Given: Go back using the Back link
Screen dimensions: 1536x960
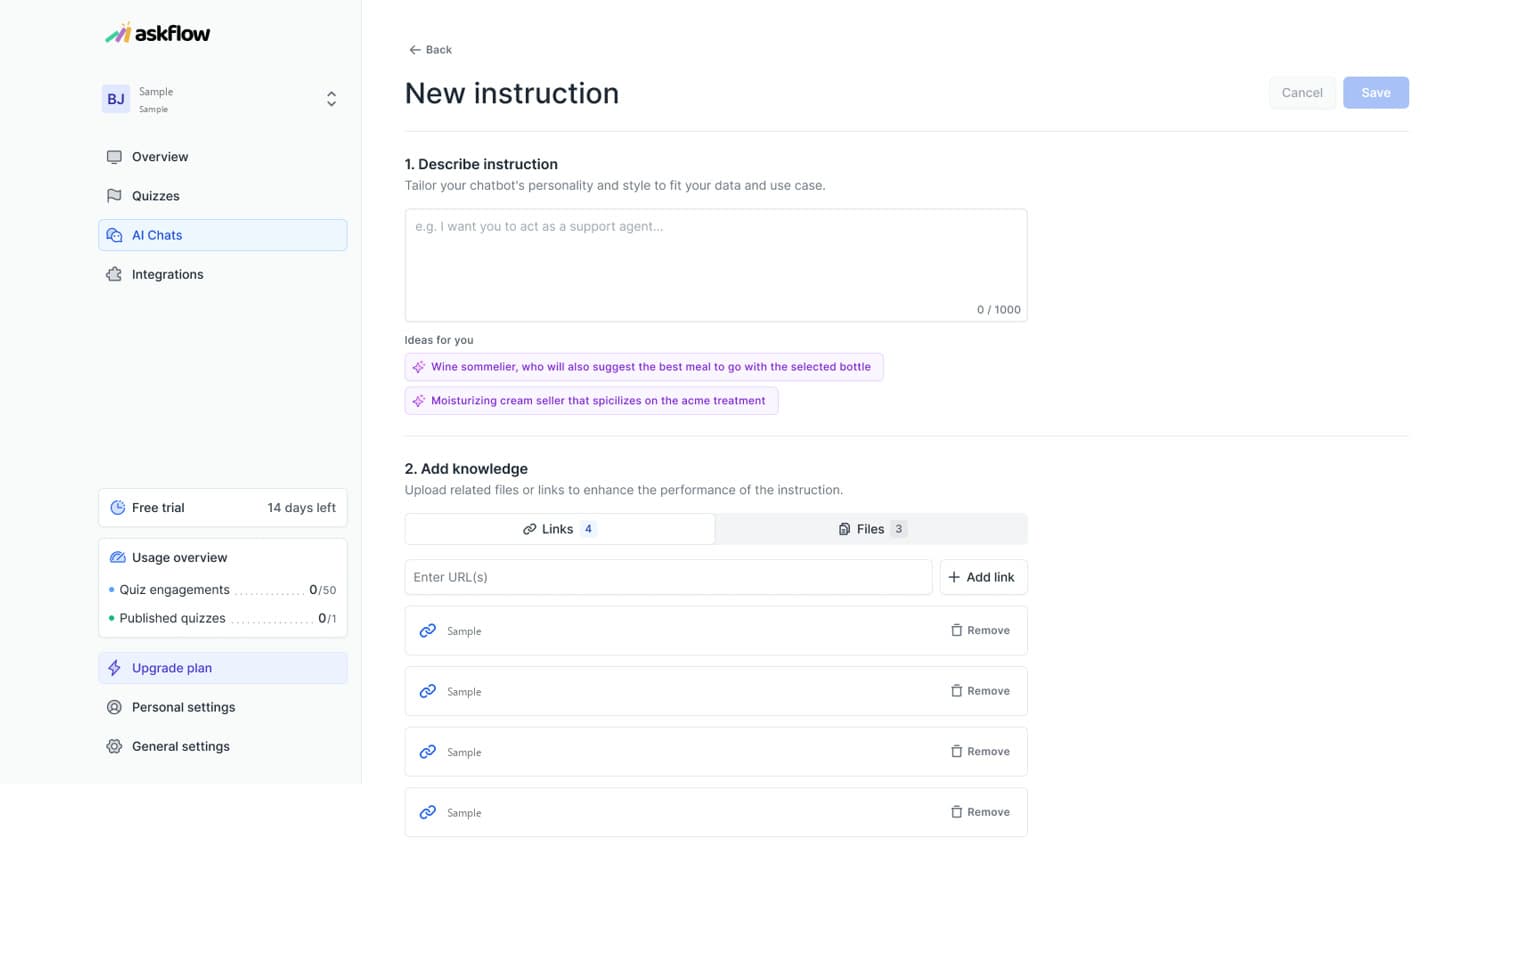Looking at the screenshot, I should click(x=430, y=50).
